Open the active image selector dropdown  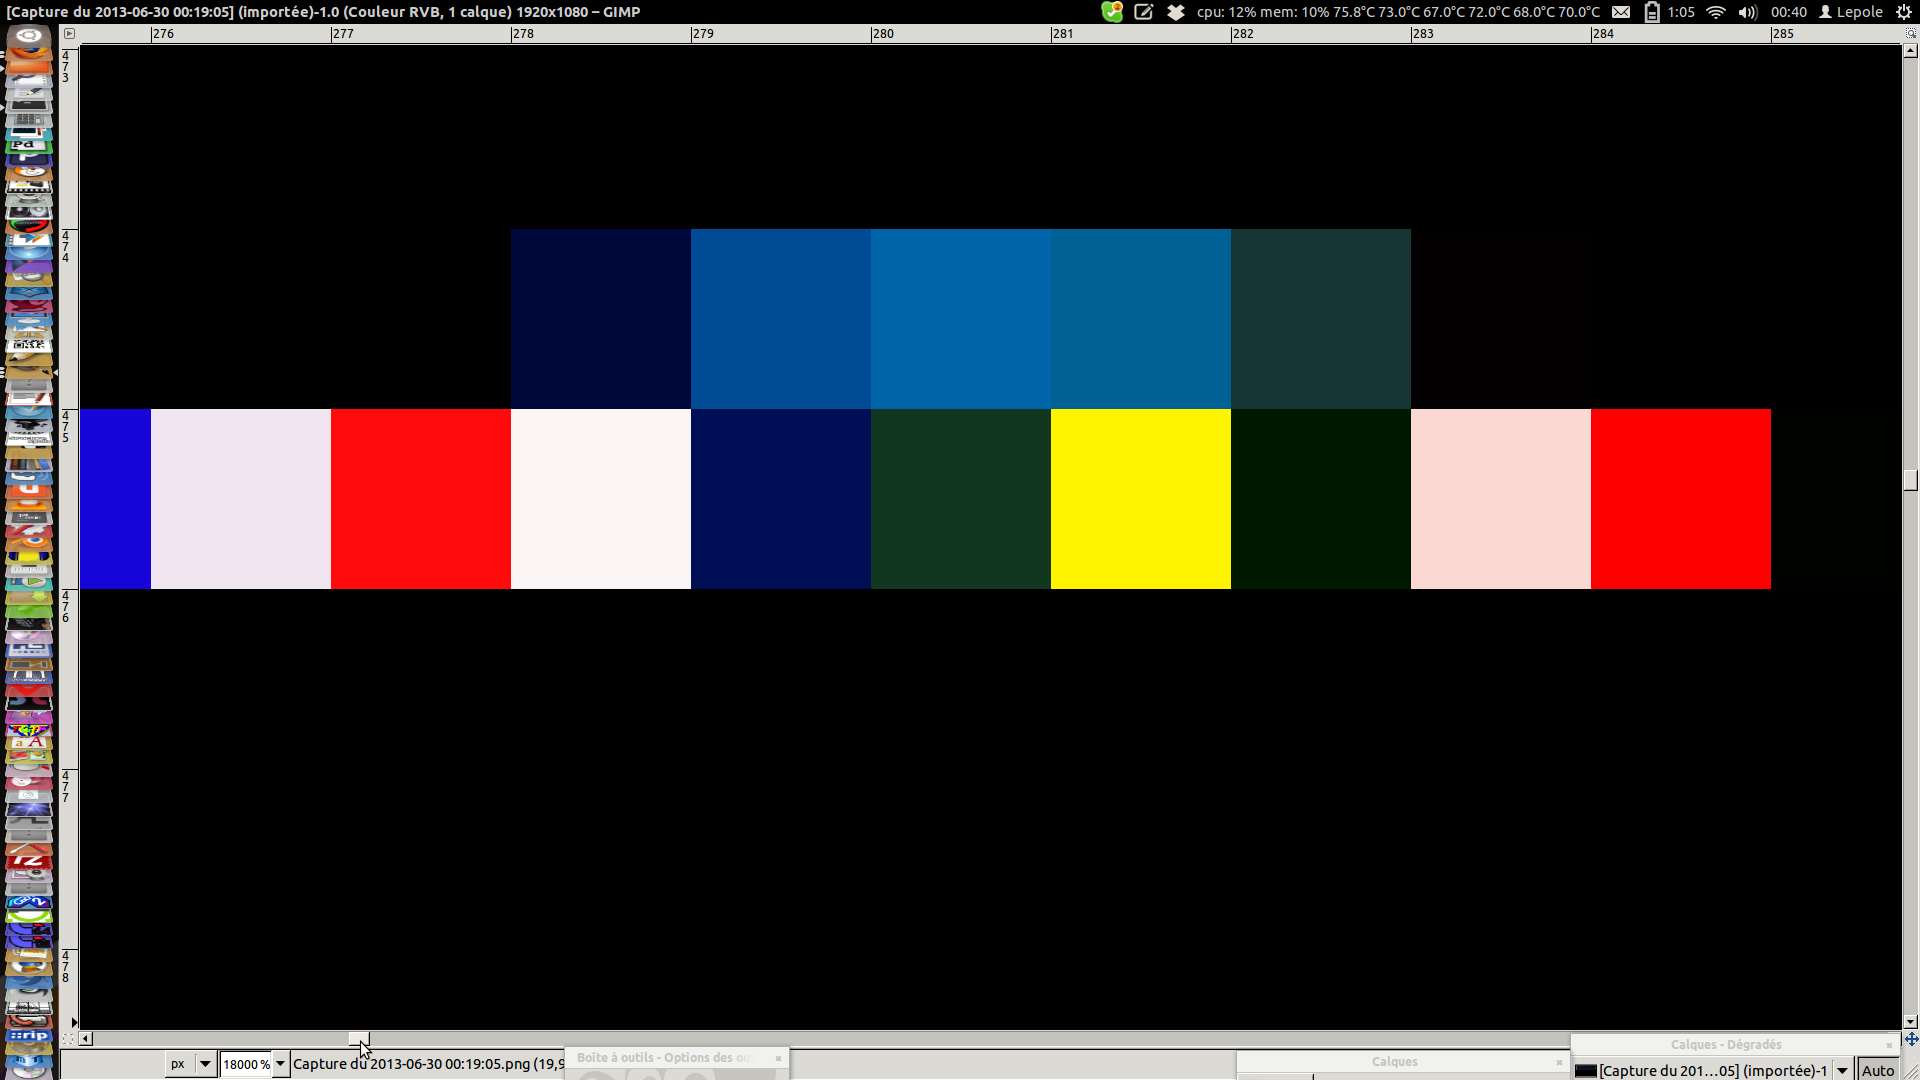1842,1070
